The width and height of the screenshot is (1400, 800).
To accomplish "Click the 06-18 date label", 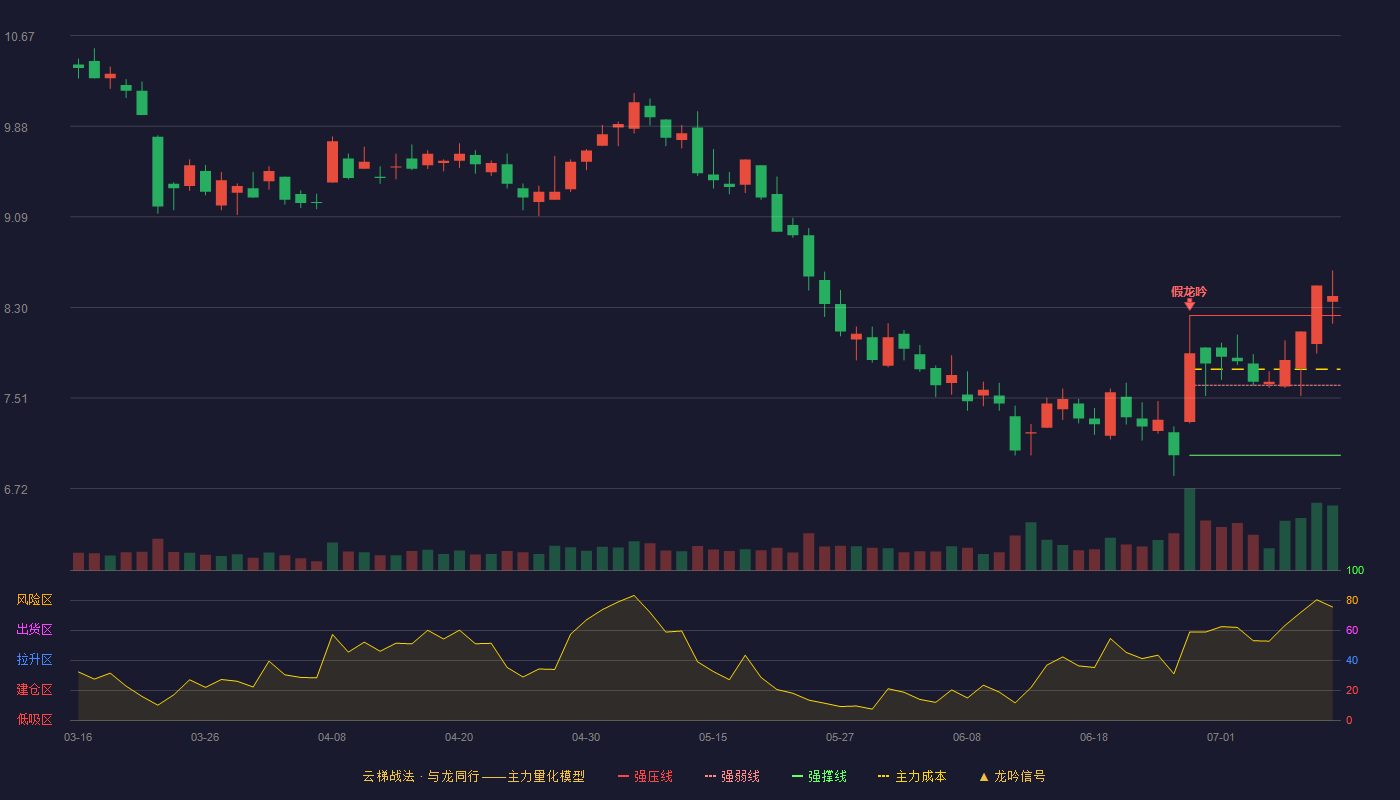I will coord(1094,737).
